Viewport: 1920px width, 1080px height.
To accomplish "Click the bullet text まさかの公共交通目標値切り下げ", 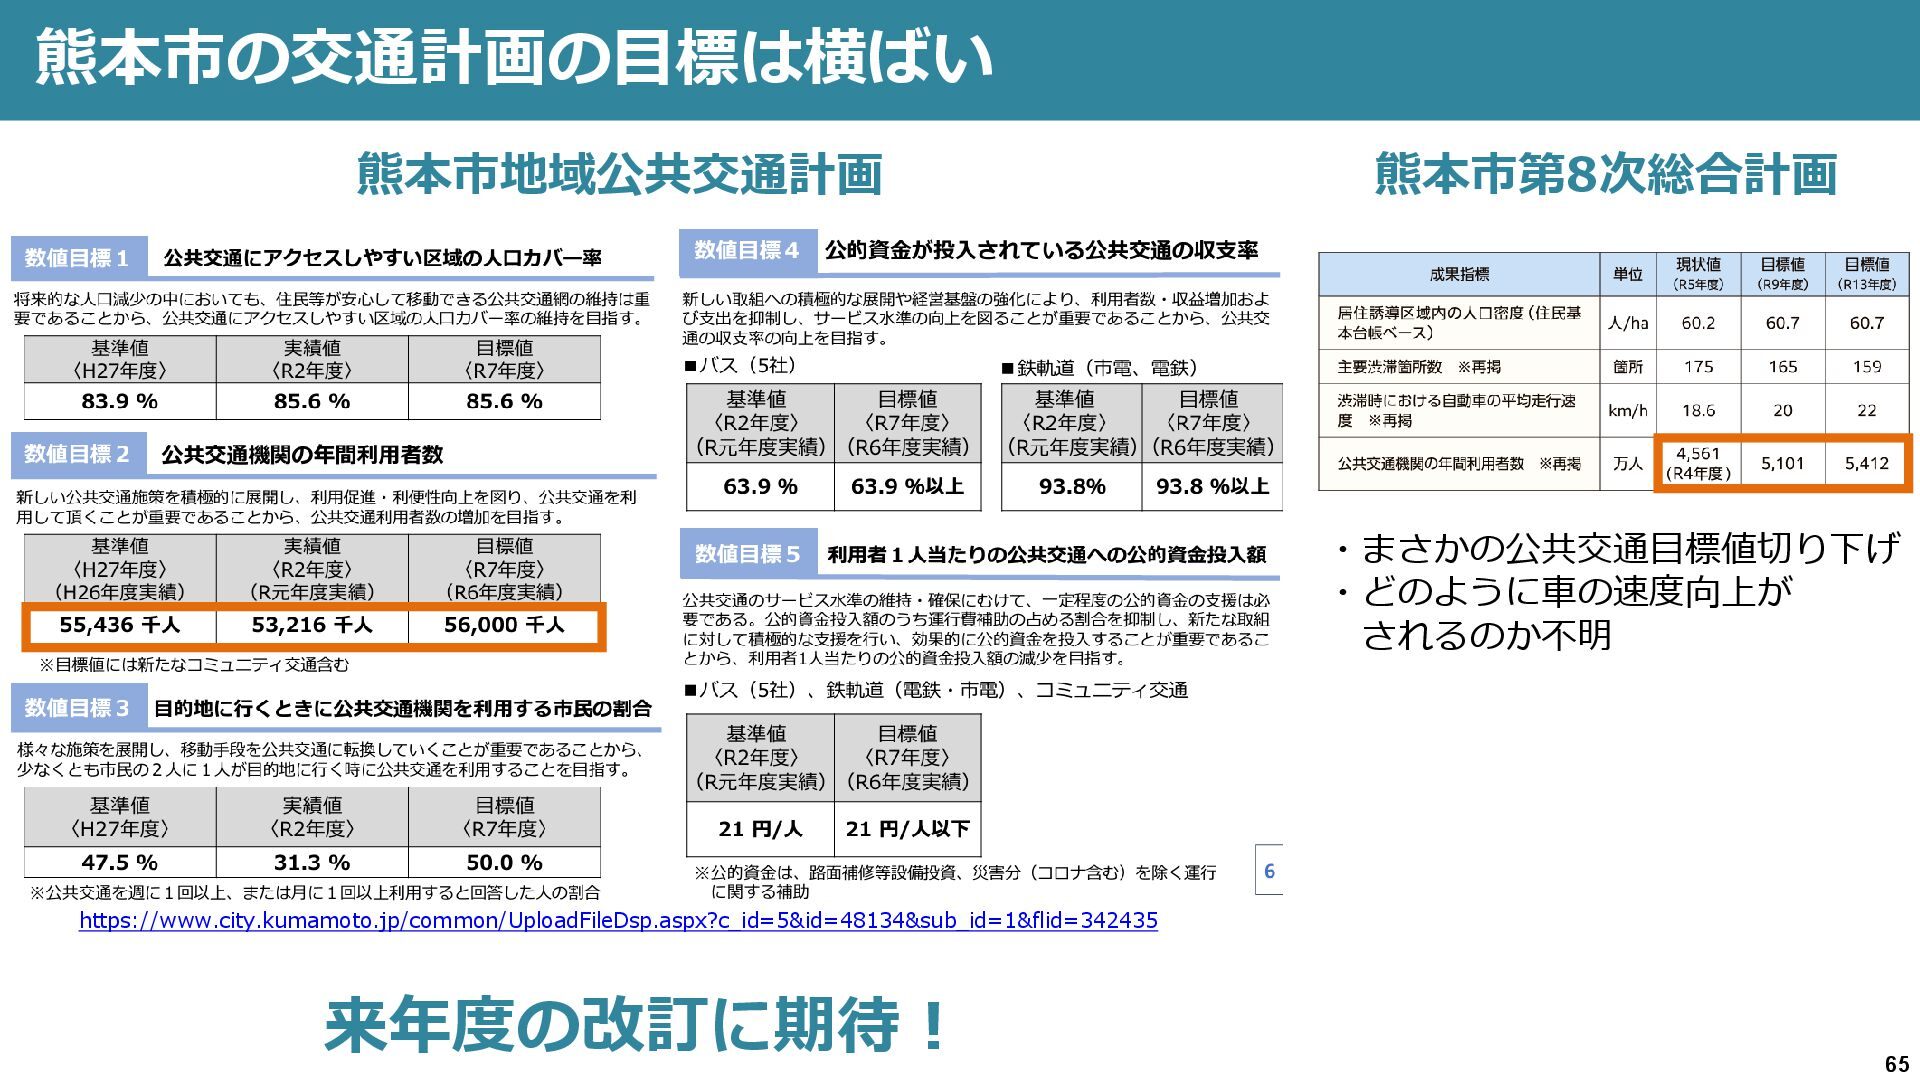I will [x=1629, y=548].
